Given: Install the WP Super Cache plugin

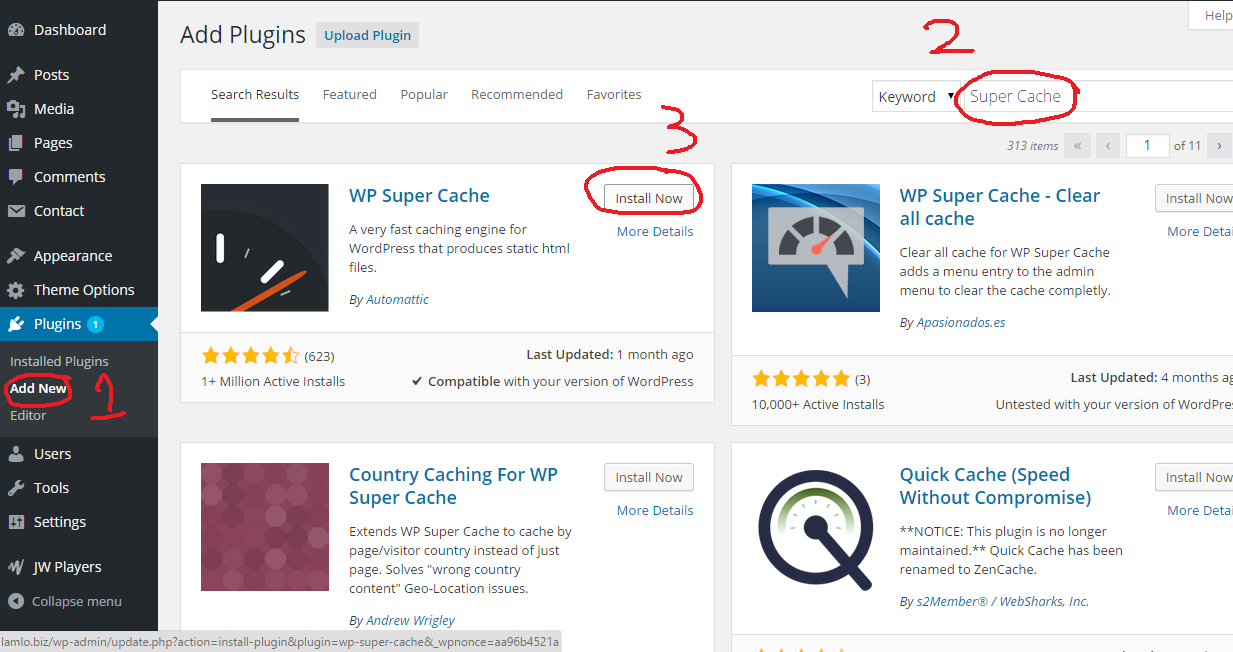Looking at the screenshot, I should (649, 198).
